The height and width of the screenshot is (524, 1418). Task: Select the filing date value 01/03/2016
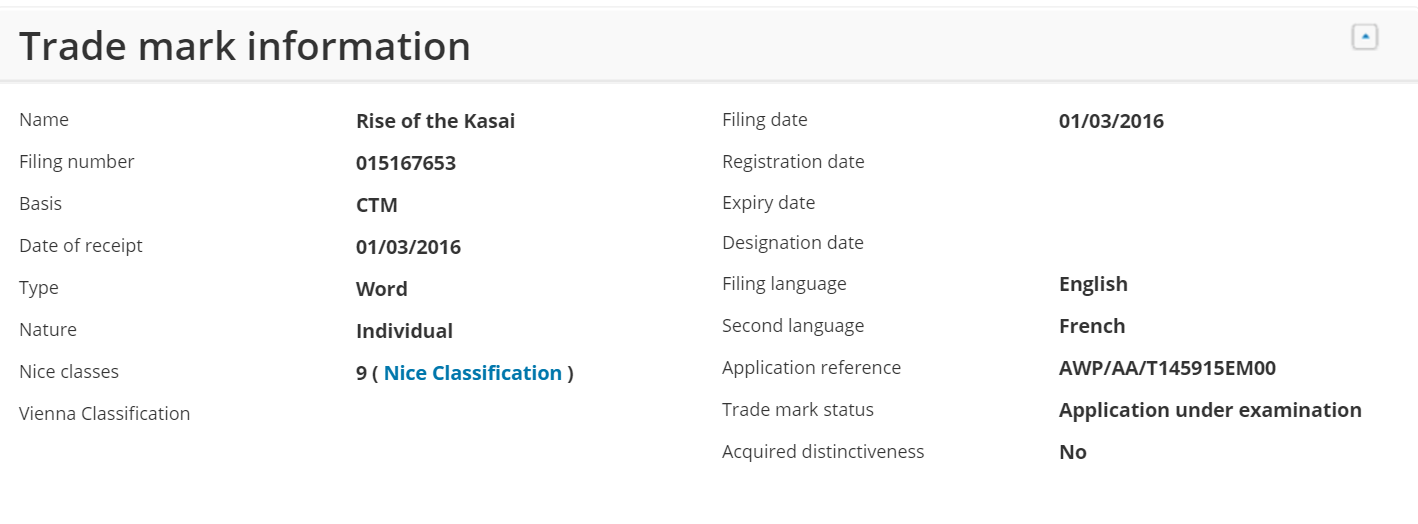point(1111,121)
